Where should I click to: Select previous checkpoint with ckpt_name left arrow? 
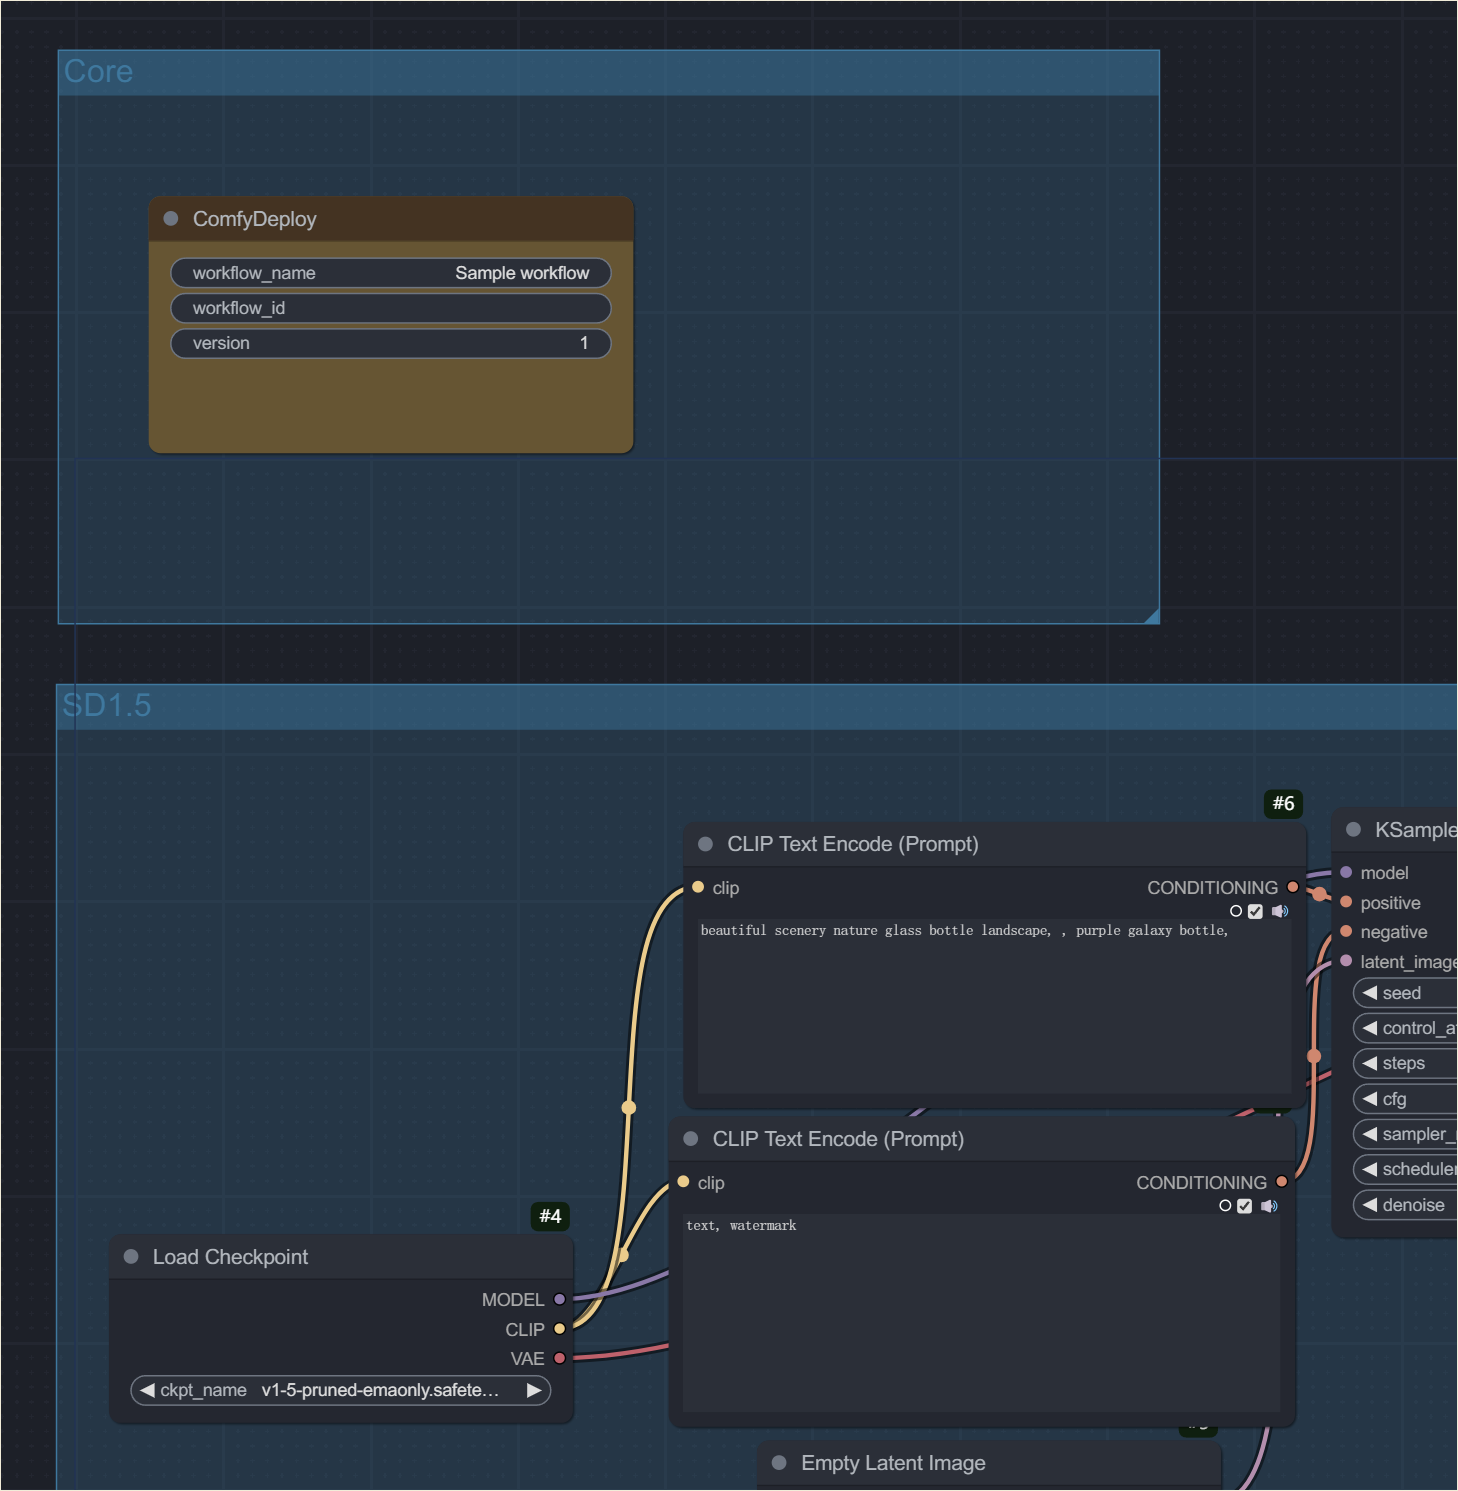click(147, 1390)
